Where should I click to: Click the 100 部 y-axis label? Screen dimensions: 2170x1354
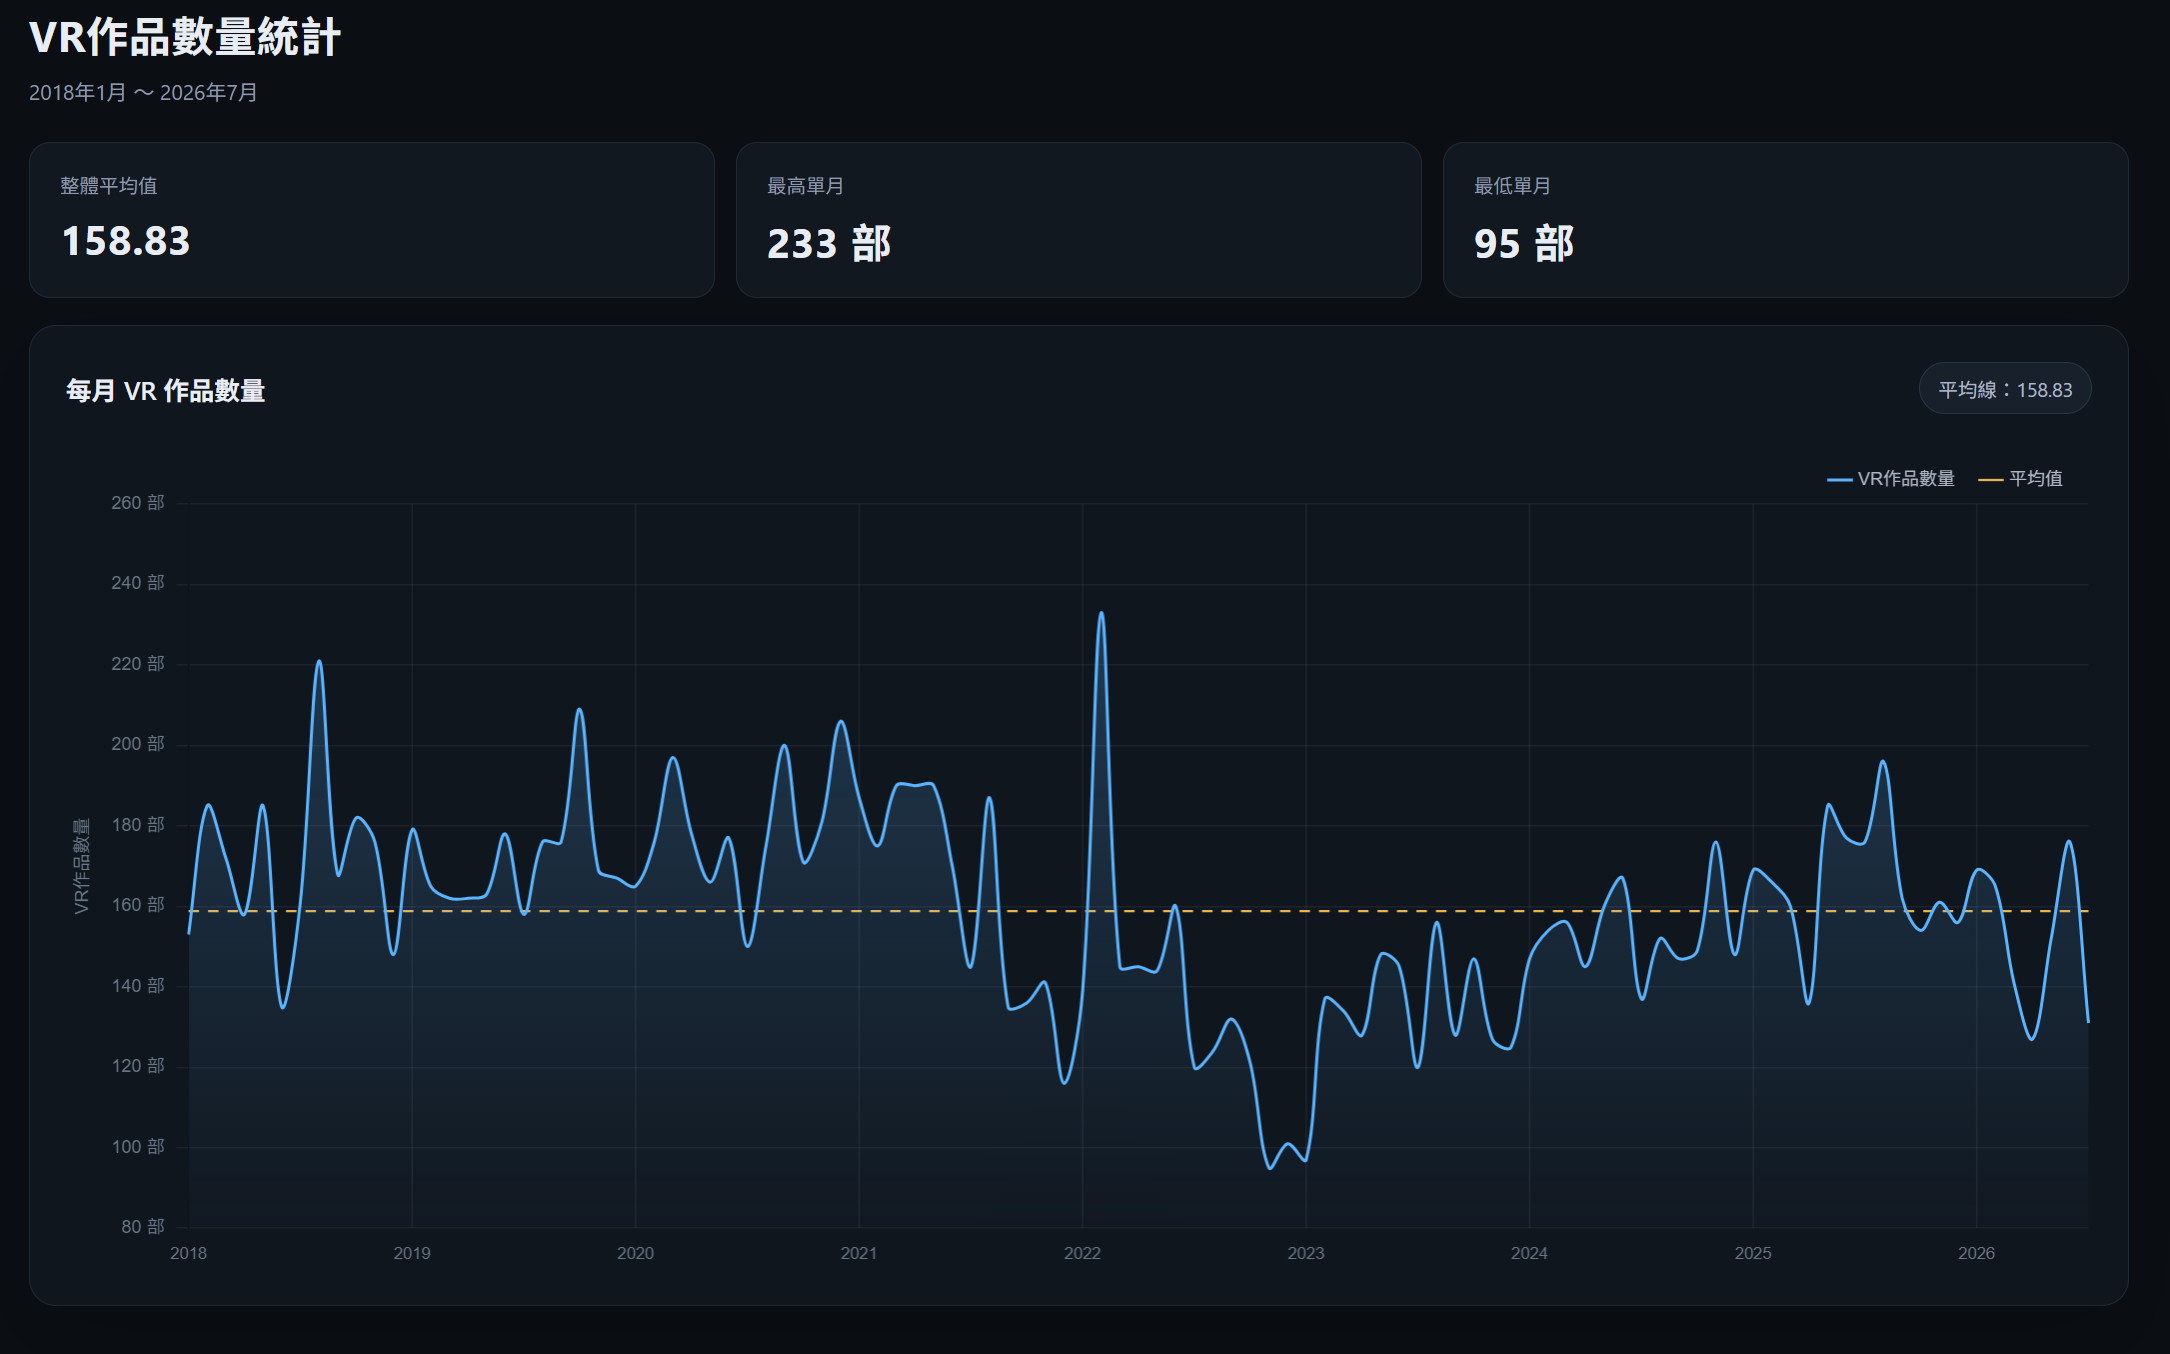coord(138,1147)
